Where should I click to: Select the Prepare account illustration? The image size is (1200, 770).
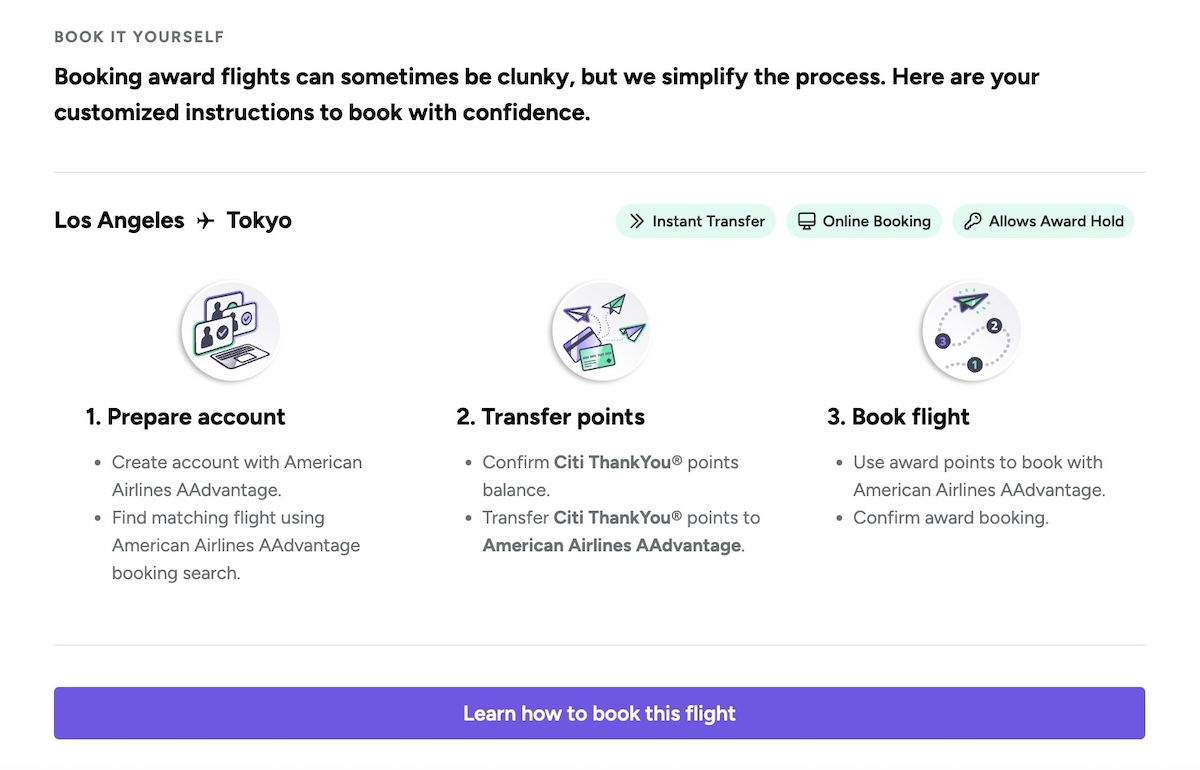[x=230, y=331]
